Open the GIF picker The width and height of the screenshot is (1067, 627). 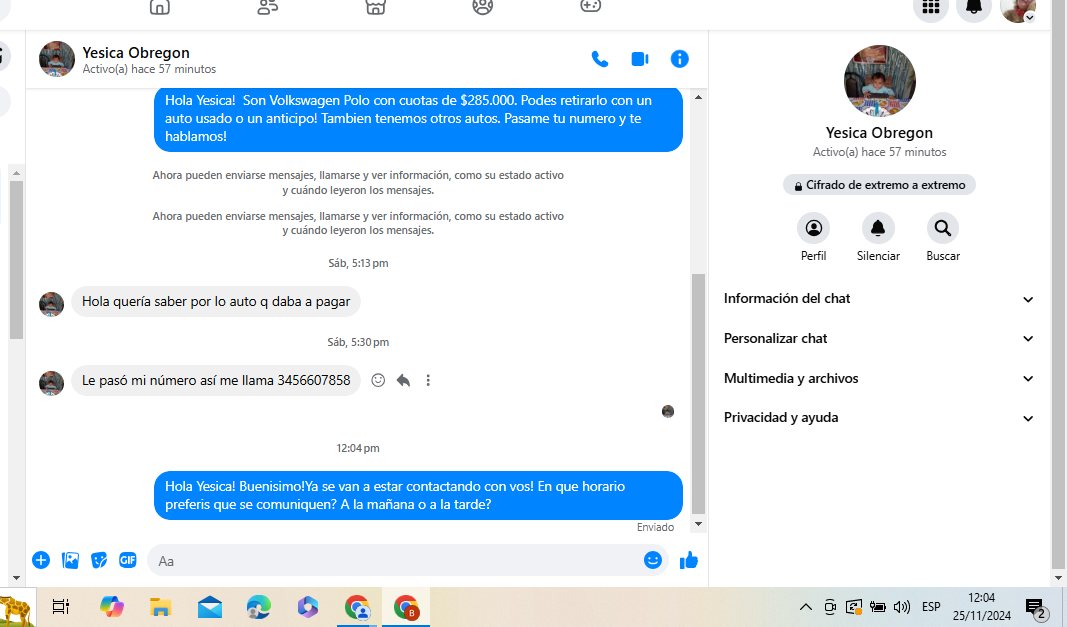pos(128,560)
